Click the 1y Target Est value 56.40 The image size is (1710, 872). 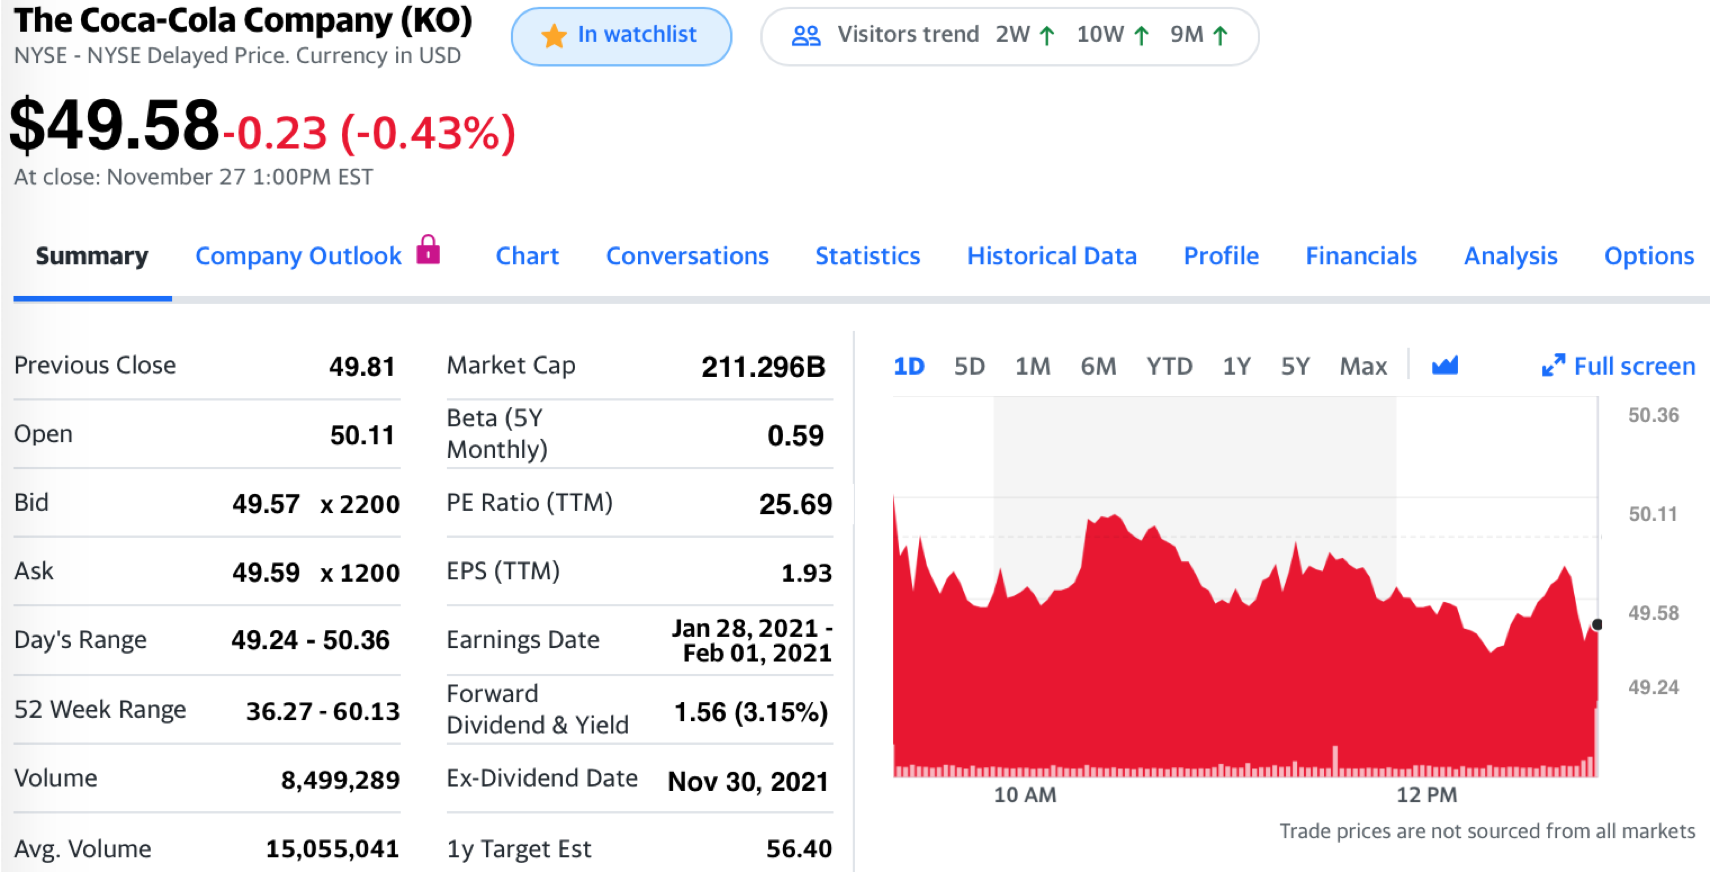[799, 849]
